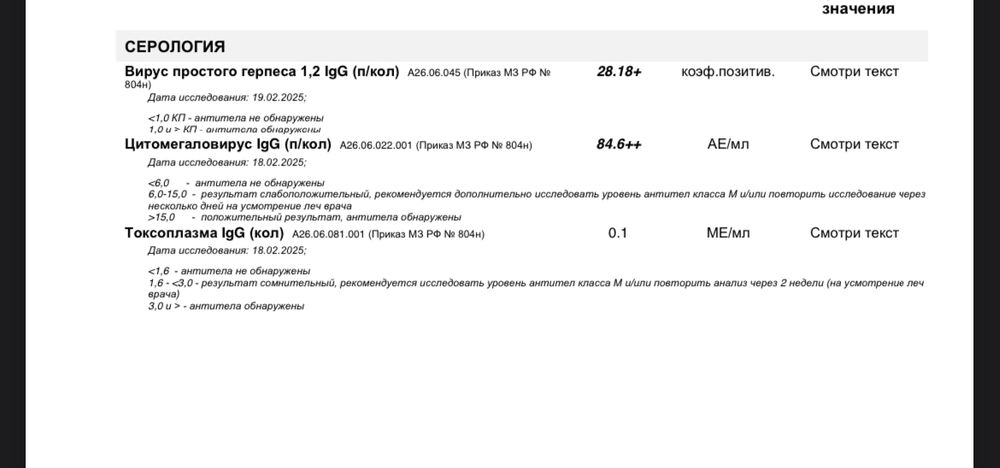Select the коэф.позитив. unit label

pyautogui.click(x=727, y=72)
